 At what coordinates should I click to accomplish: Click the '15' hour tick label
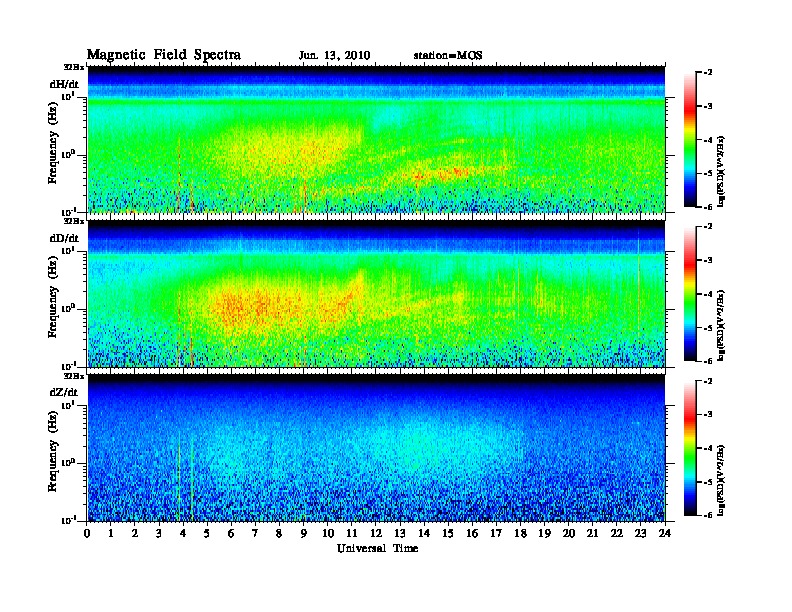448,533
